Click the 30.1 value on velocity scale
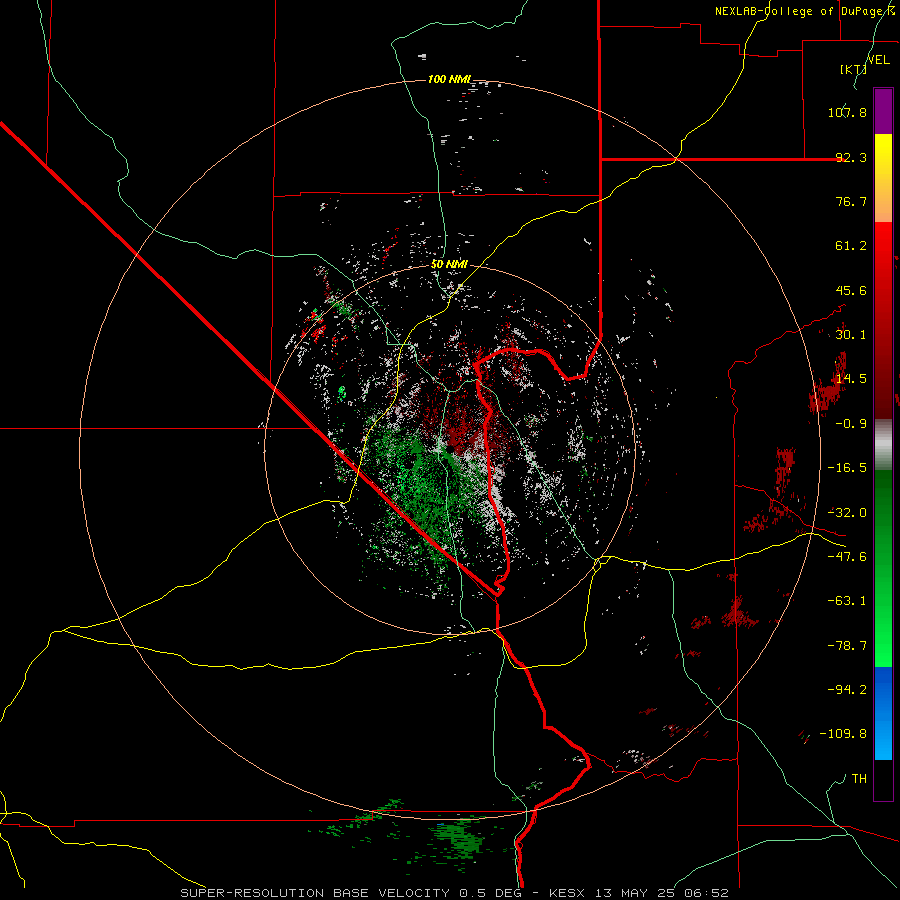 [851, 335]
